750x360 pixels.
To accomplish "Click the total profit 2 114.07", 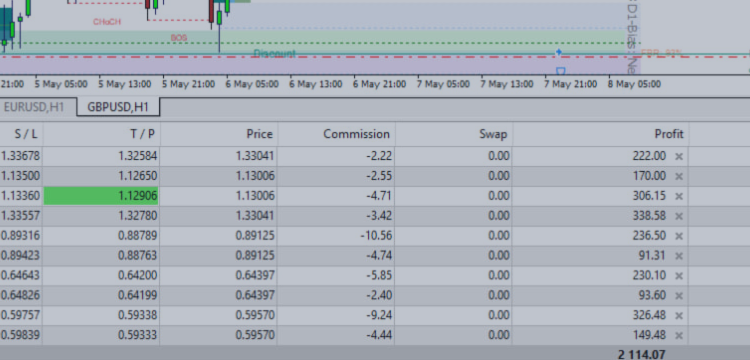I will tap(641, 354).
